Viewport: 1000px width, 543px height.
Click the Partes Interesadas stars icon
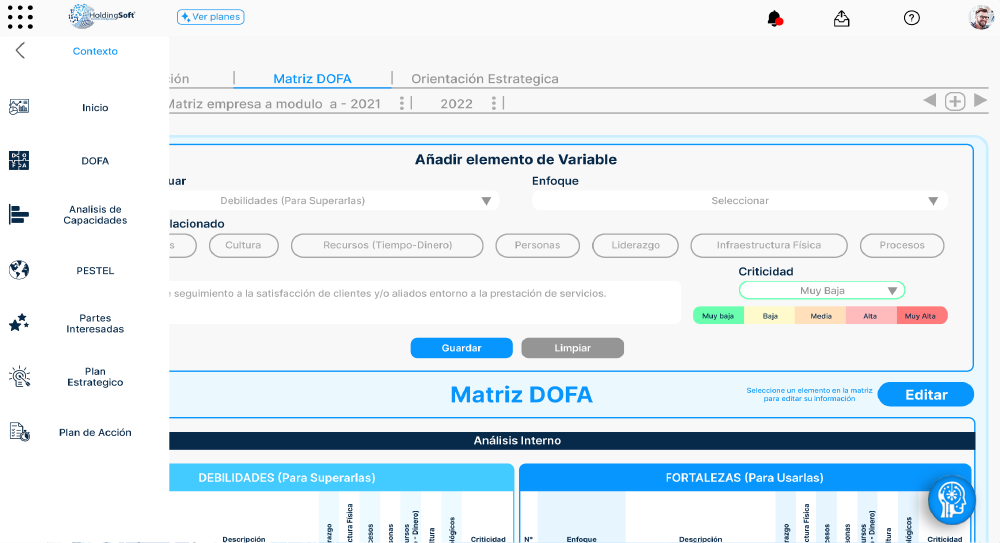coord(19,323)
